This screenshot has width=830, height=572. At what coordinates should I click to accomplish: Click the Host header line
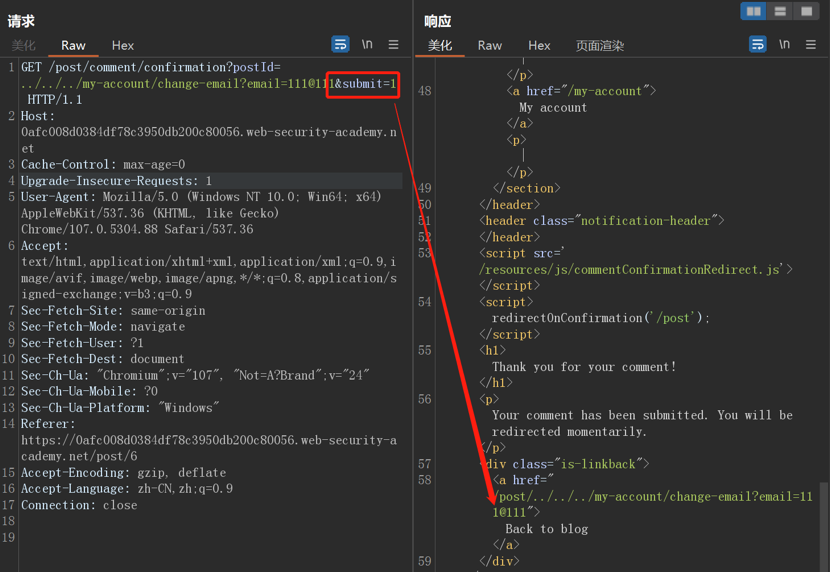38,116
